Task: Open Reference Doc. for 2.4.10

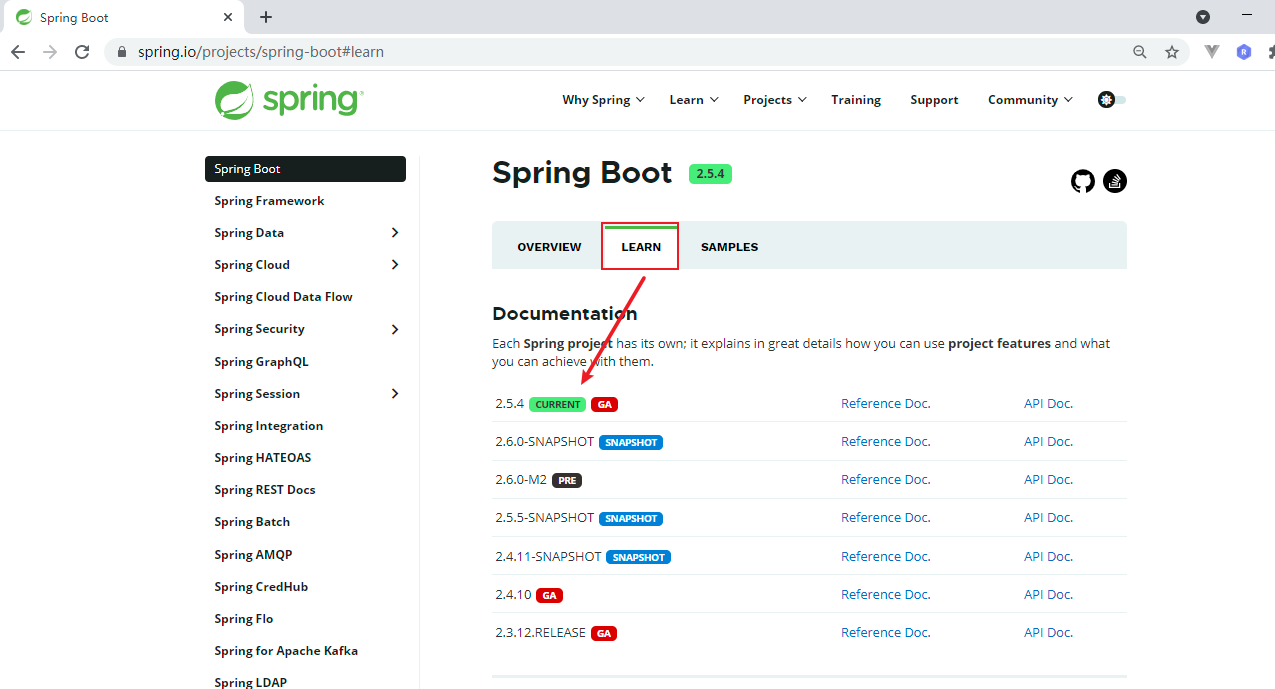Action: tap(885, 595)
